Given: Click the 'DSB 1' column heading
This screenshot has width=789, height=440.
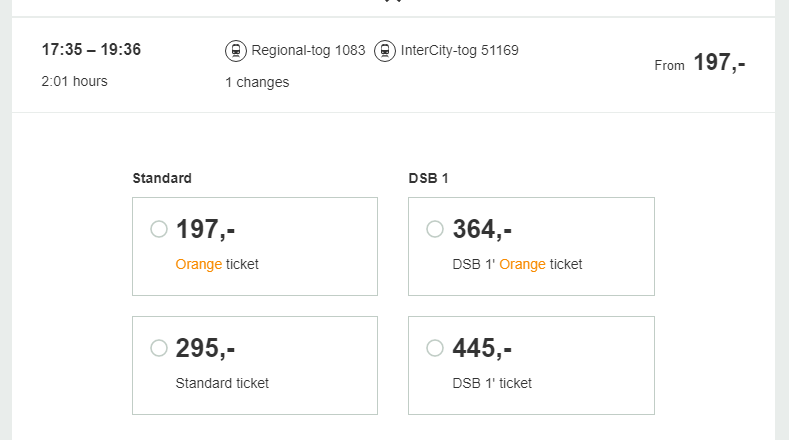Looking at the screenshot, I should 429,178.
